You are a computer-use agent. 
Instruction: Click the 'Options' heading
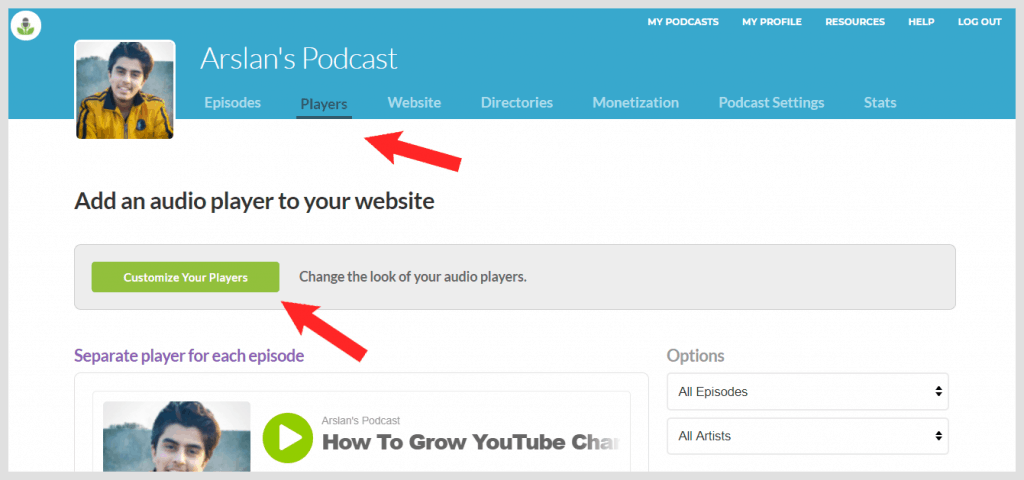coord(696,356)
